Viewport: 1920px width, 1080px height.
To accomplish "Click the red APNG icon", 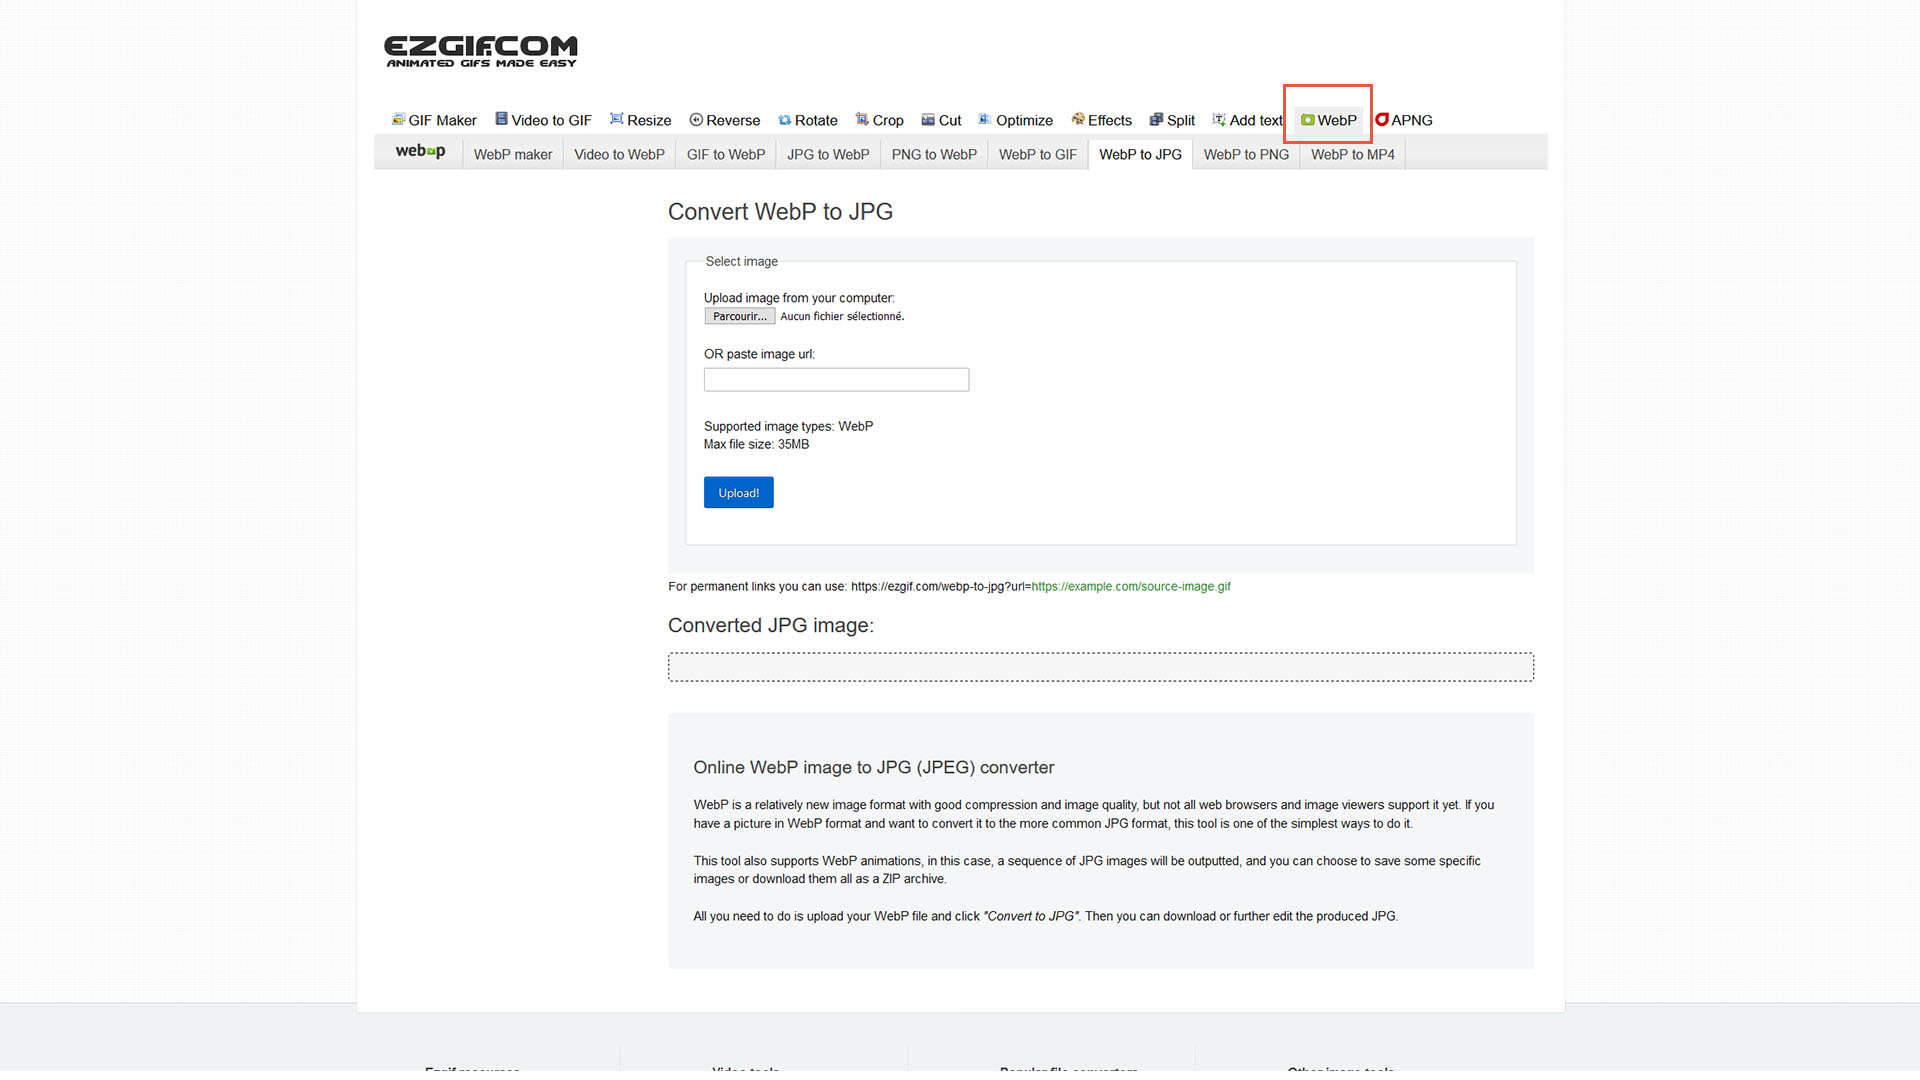I will pos(1382,120).
